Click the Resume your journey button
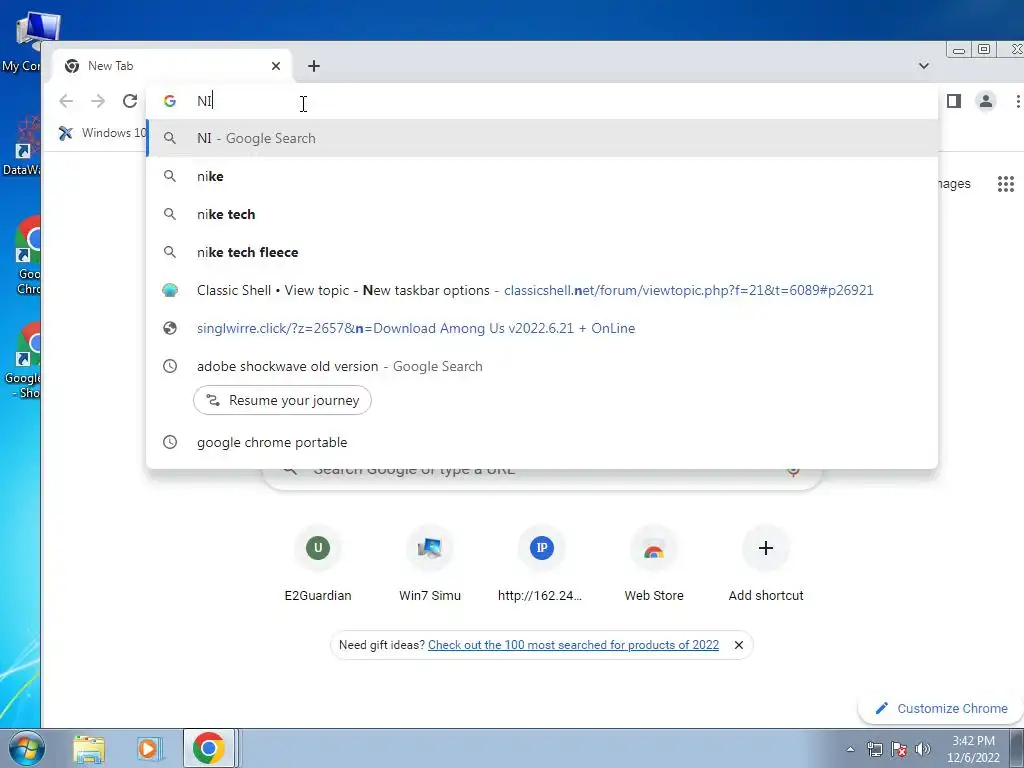The width and height of the screenshot is (1024, 768). 282,400
